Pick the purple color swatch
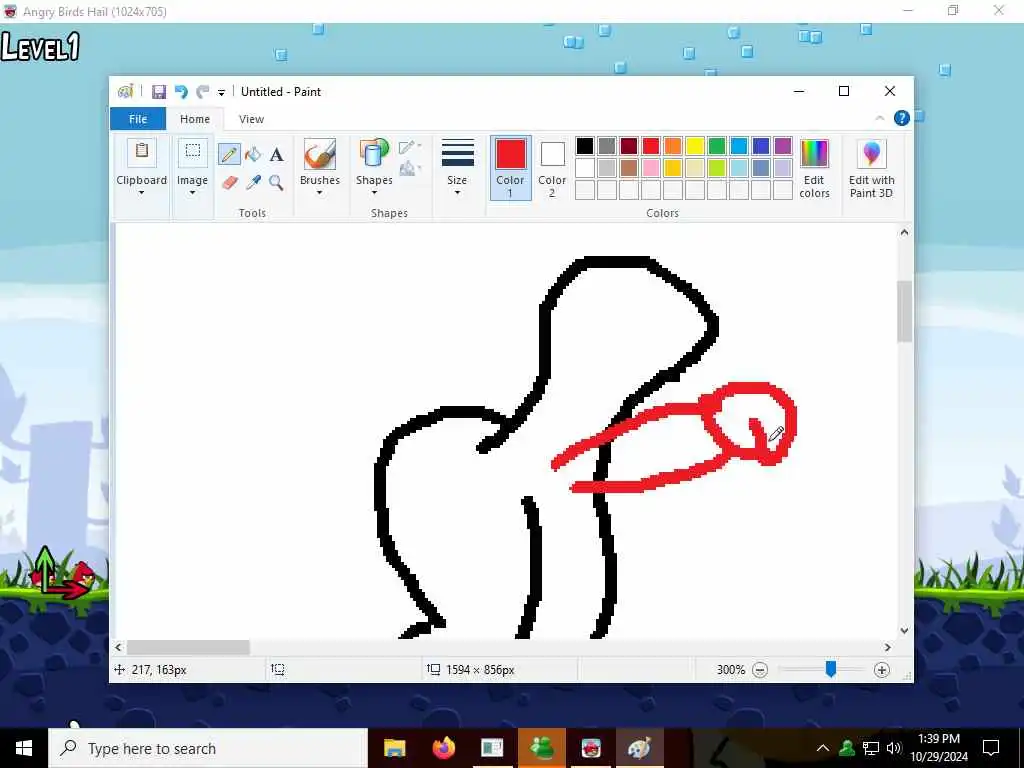Image resolution: width=1024 pixels, height=768 pixels. [782, 146]
